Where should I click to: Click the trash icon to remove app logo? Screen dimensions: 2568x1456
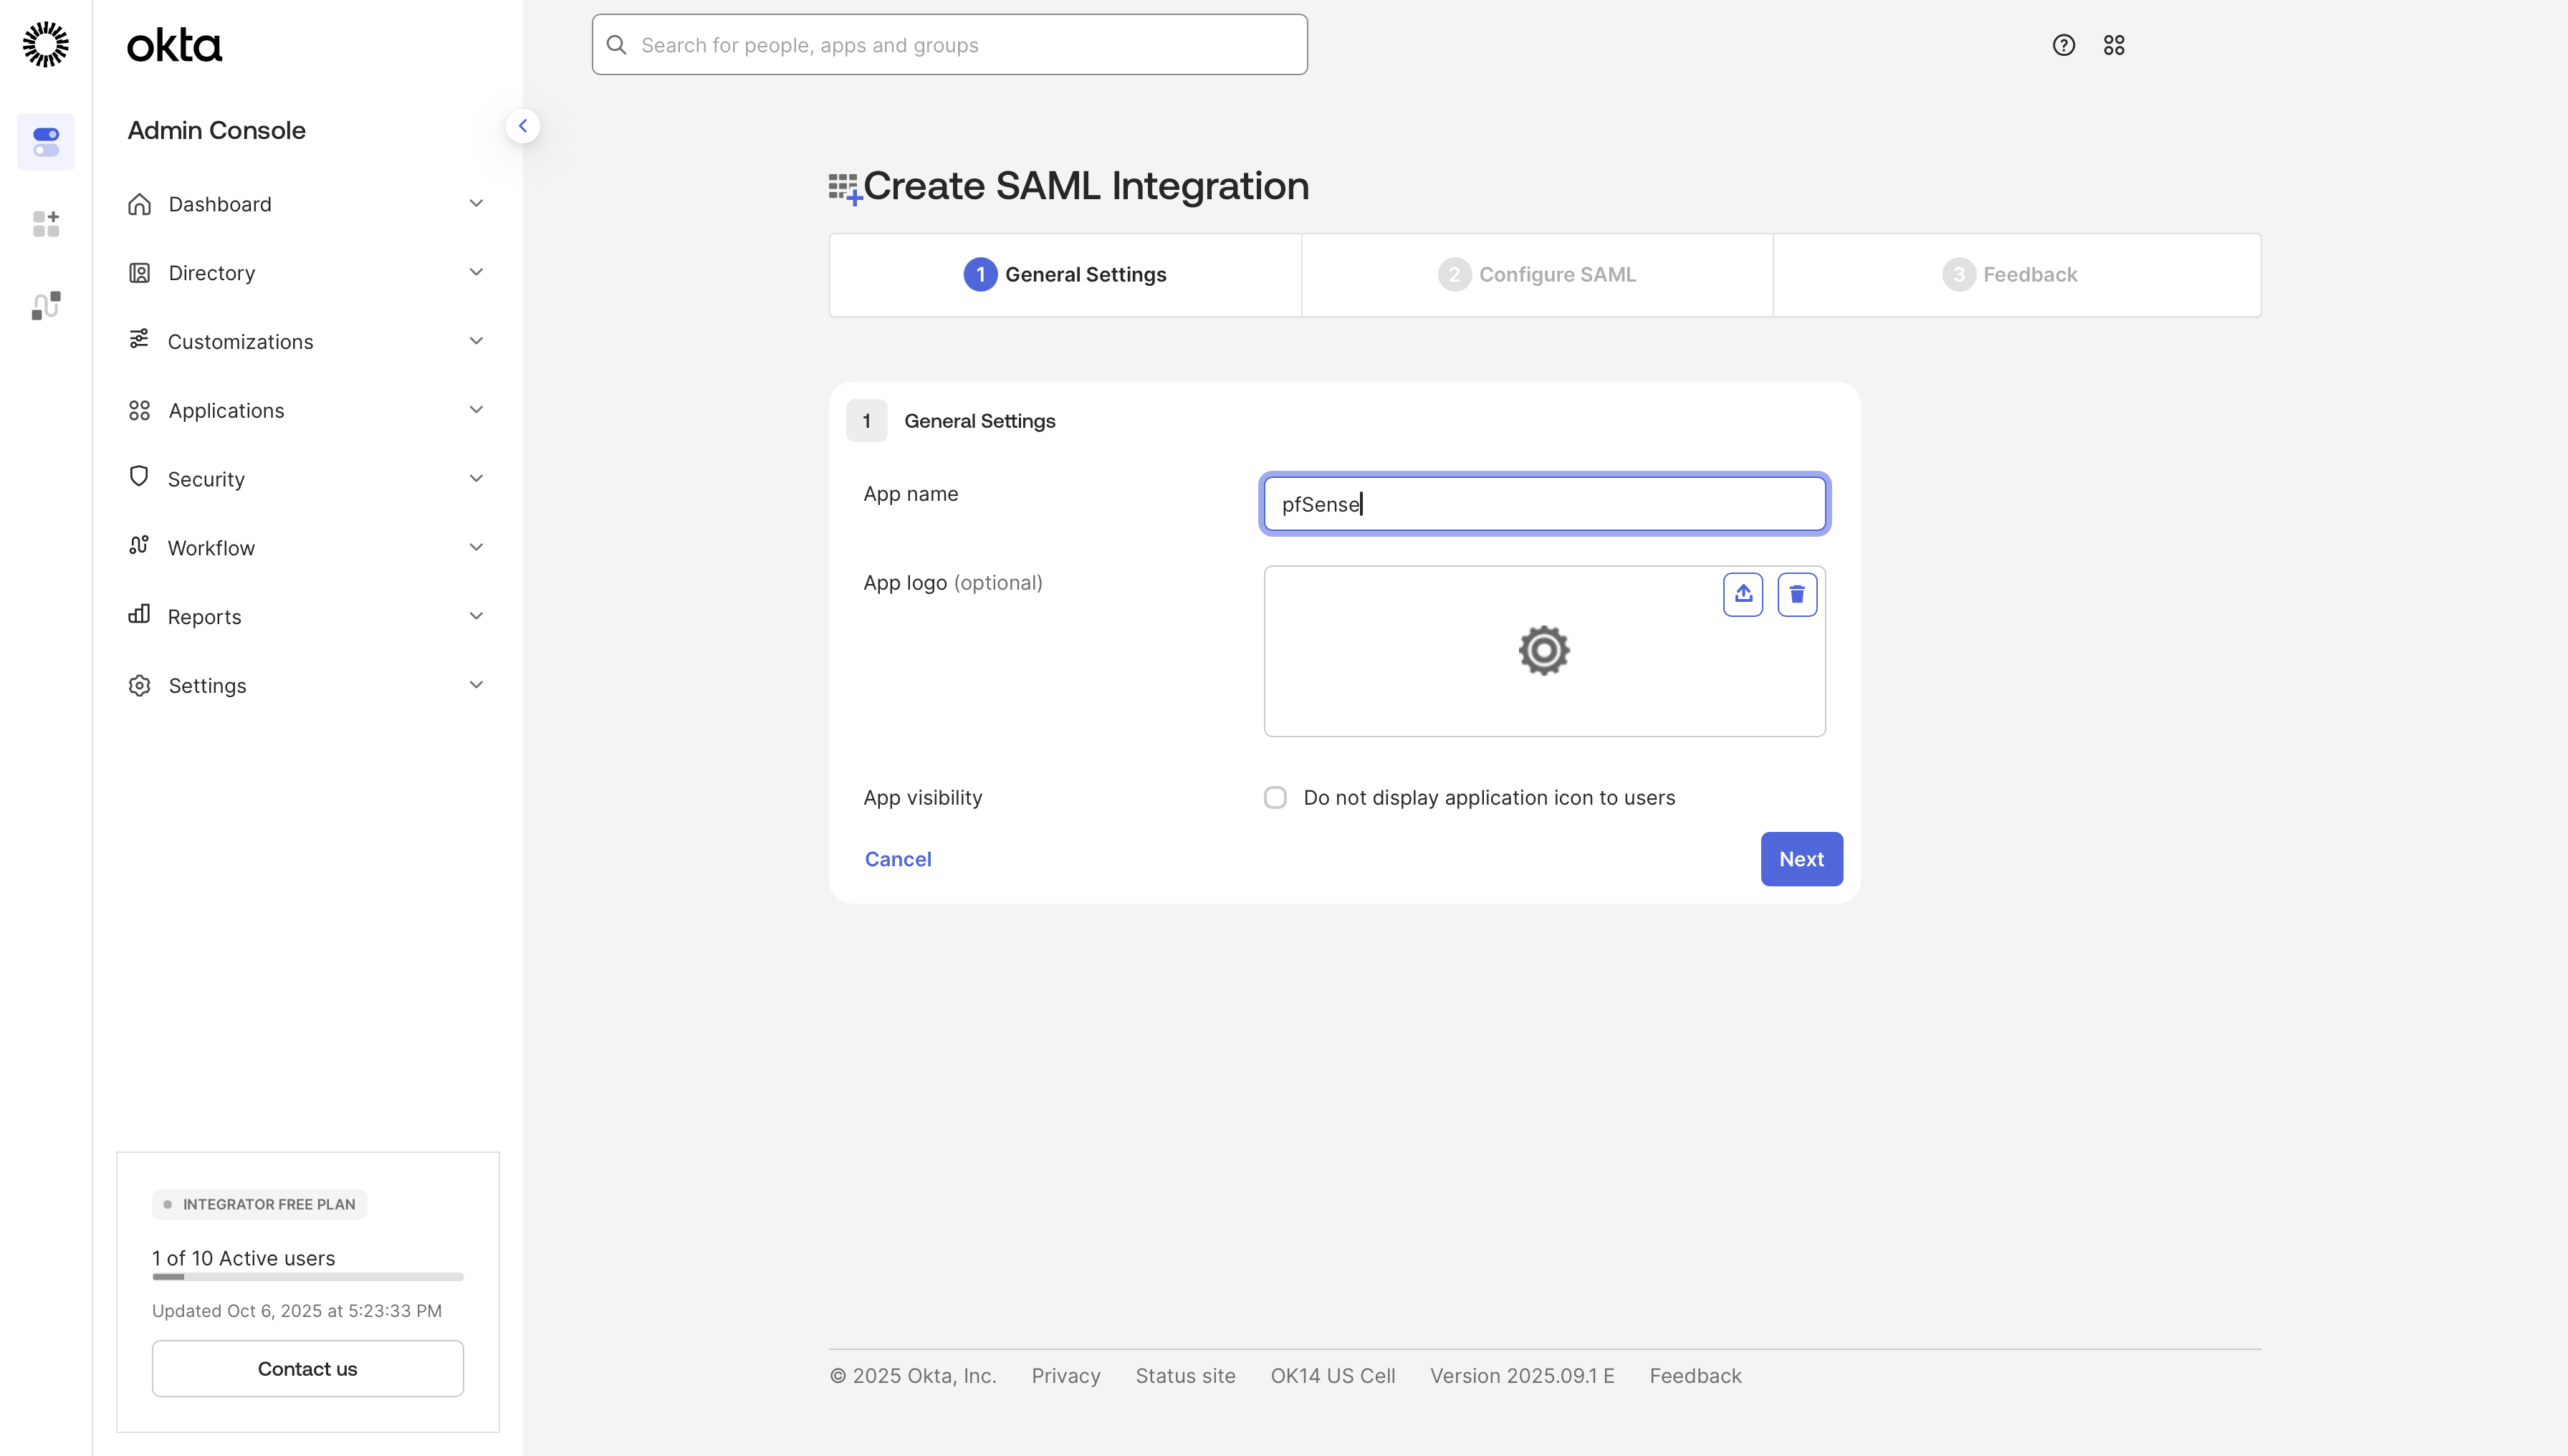[1797, 594]
